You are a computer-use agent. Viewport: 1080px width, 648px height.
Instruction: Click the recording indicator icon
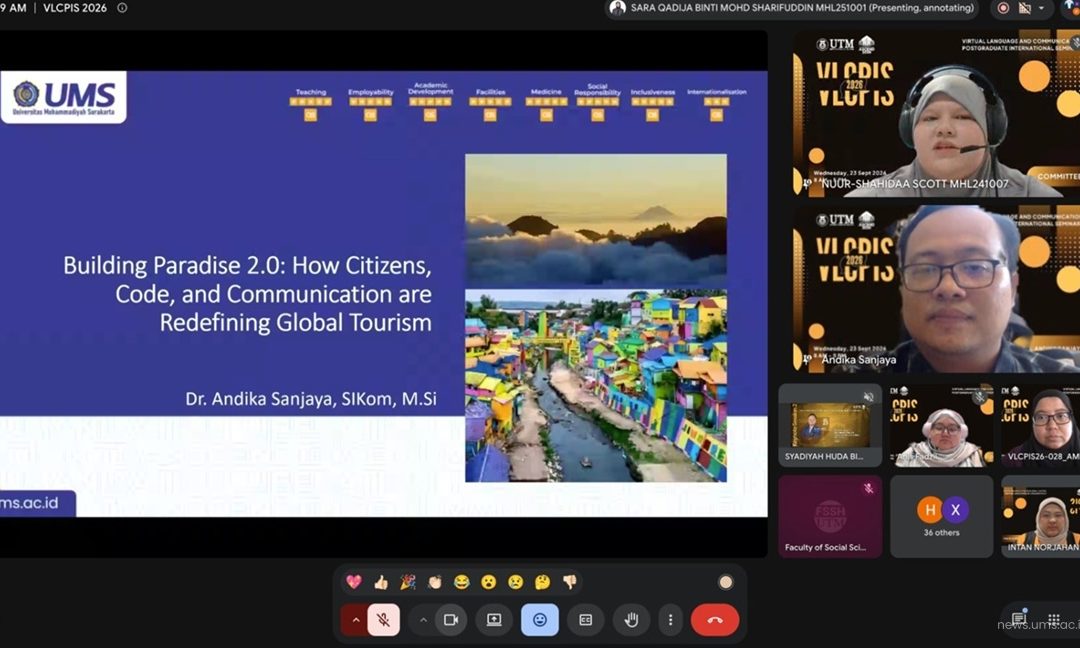[x=1003, y=8]
